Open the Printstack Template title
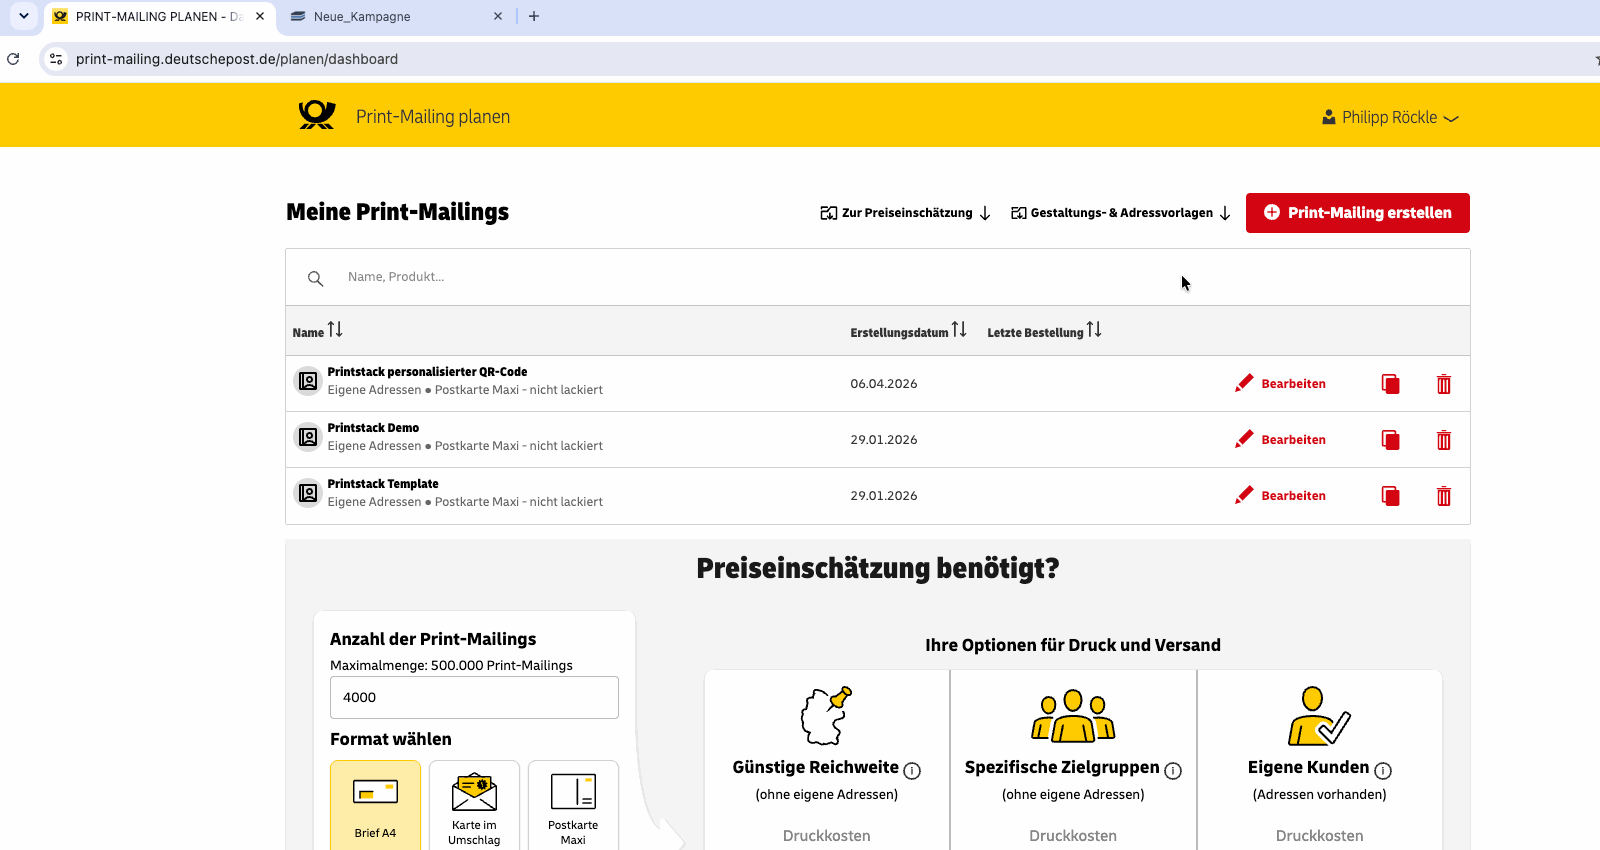The width and height of the screenshot is (1600, 850). click(x=383, y=484)
